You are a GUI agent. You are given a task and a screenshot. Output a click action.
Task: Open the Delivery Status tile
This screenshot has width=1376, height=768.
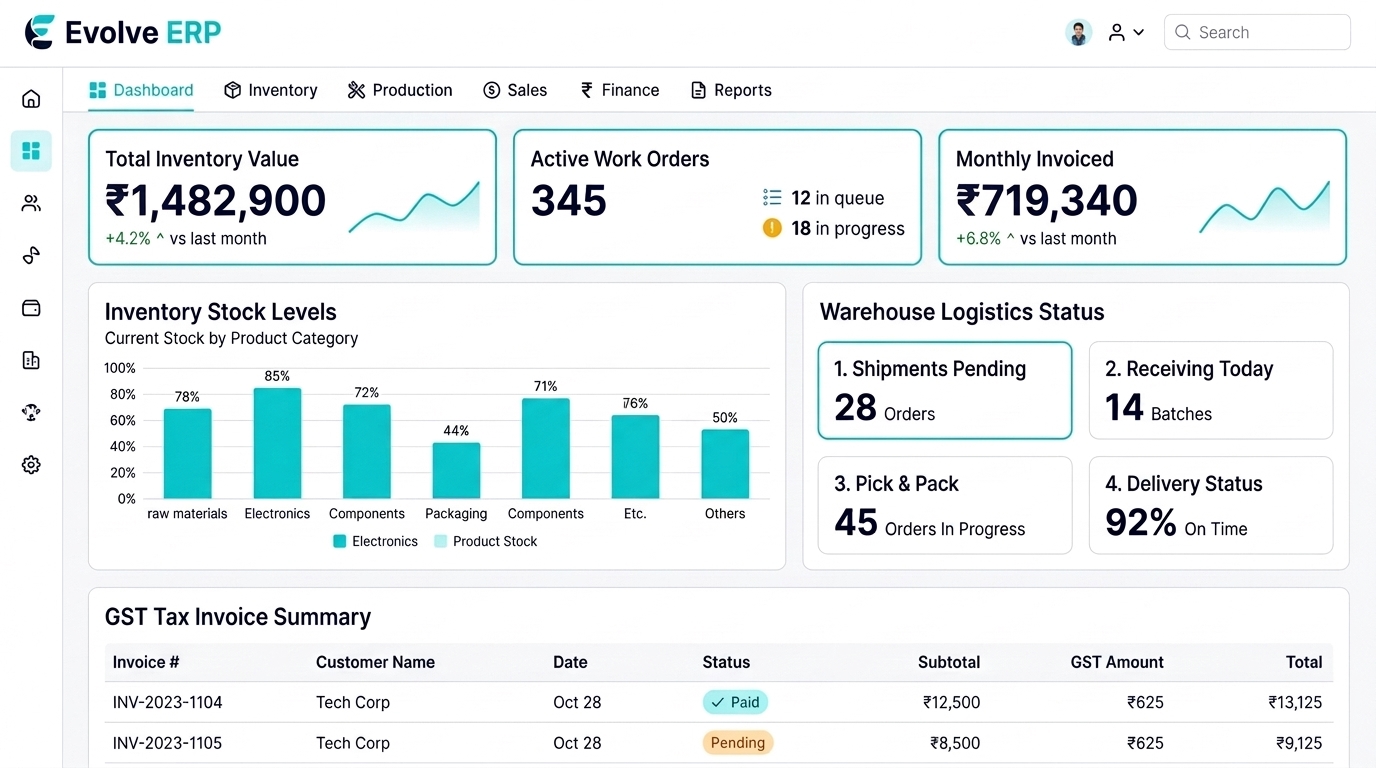[1211, 505]
